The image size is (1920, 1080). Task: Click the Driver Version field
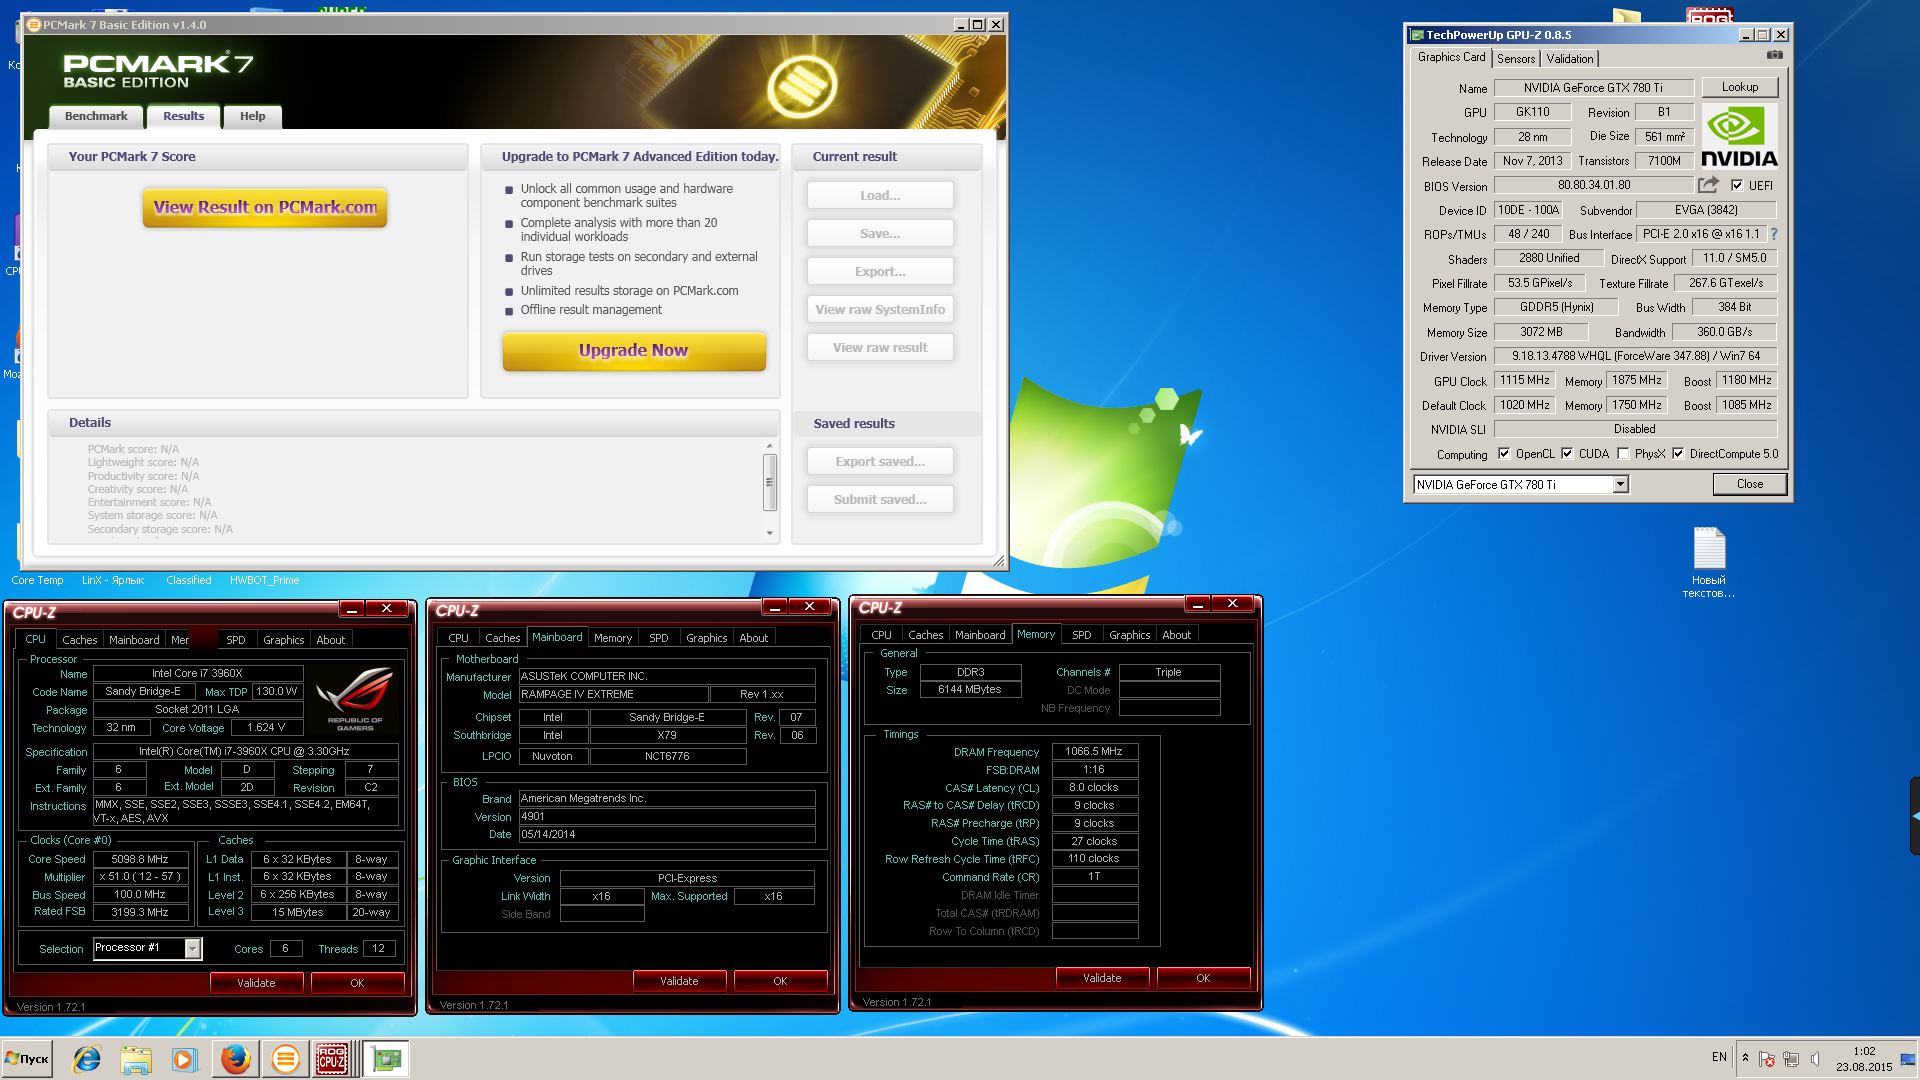pos(1635,356)
